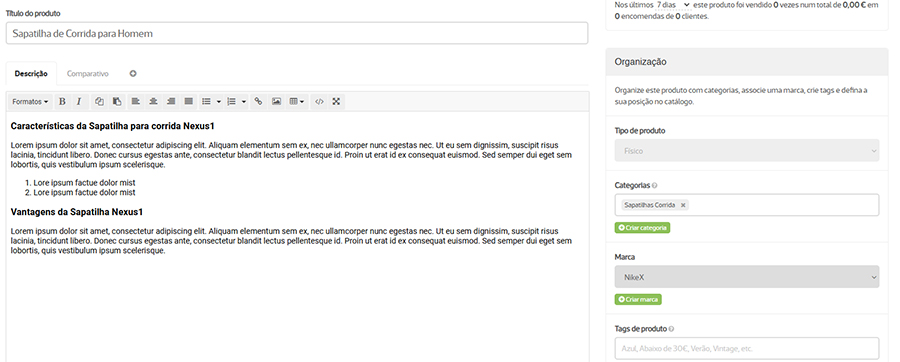Image resolution: width=900 pixels, height=362 pixels.
Task: Toggle italic formatting in editor toolbar
Action: coord(79,102)
